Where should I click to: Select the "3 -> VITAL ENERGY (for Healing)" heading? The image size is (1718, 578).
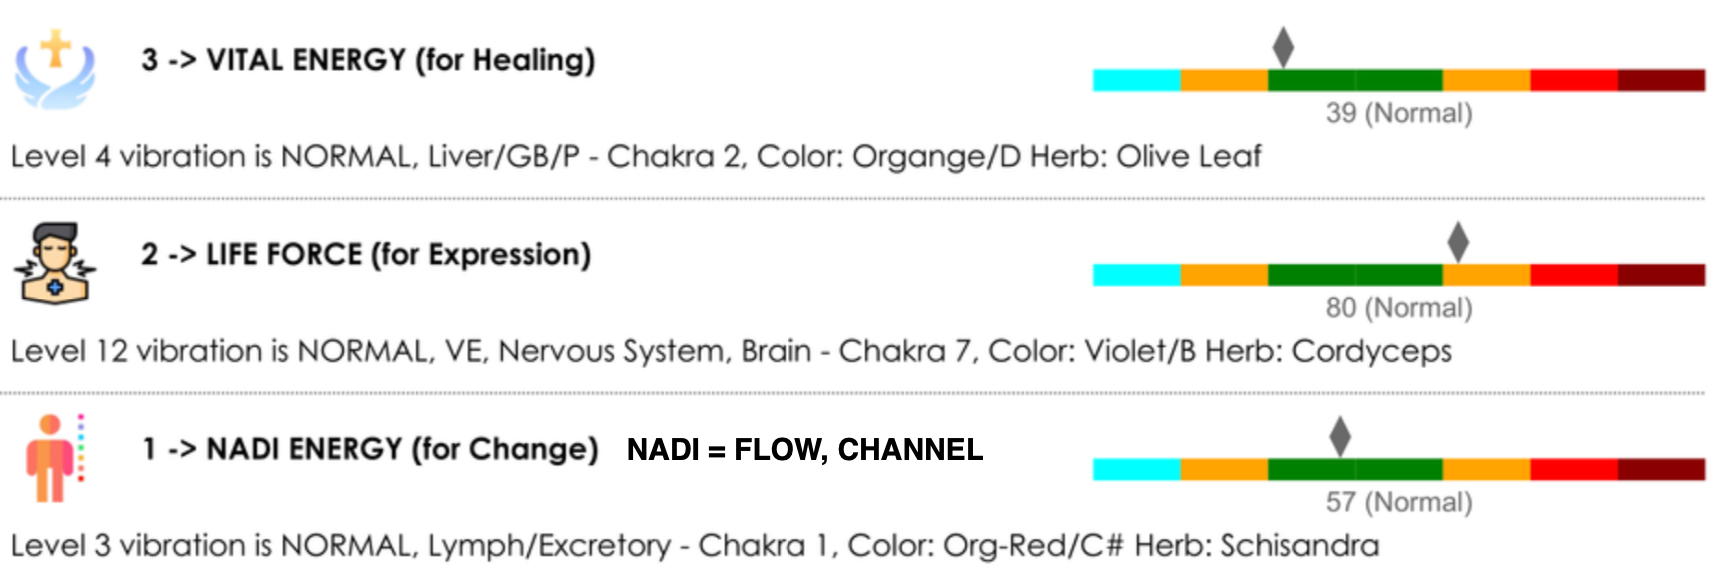[x=368, y=60]
